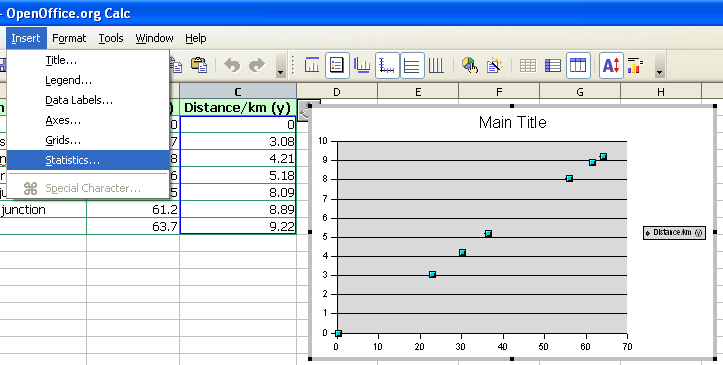
Task: Open the Help menu
Action: click(196, 38)
